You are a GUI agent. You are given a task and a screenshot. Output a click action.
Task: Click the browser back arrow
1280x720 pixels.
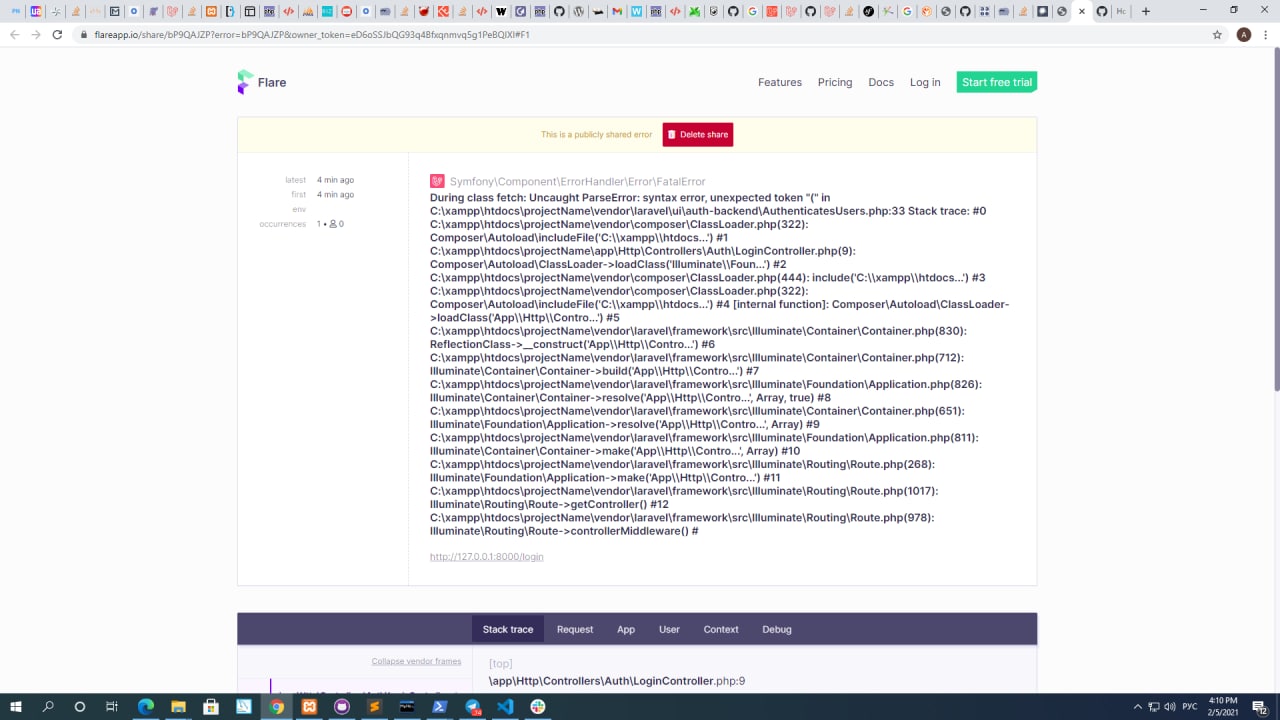click(14, 34)
